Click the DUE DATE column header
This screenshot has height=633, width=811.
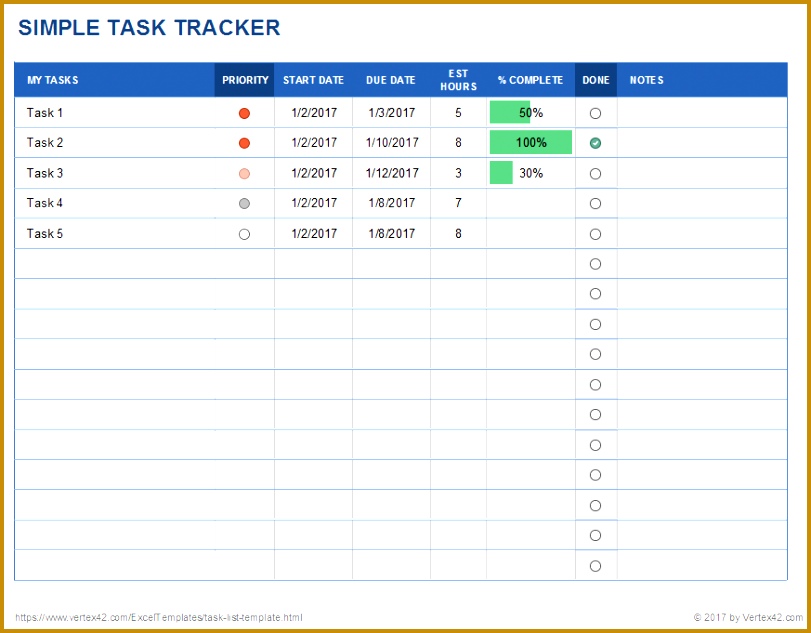(x=390, y=80)
